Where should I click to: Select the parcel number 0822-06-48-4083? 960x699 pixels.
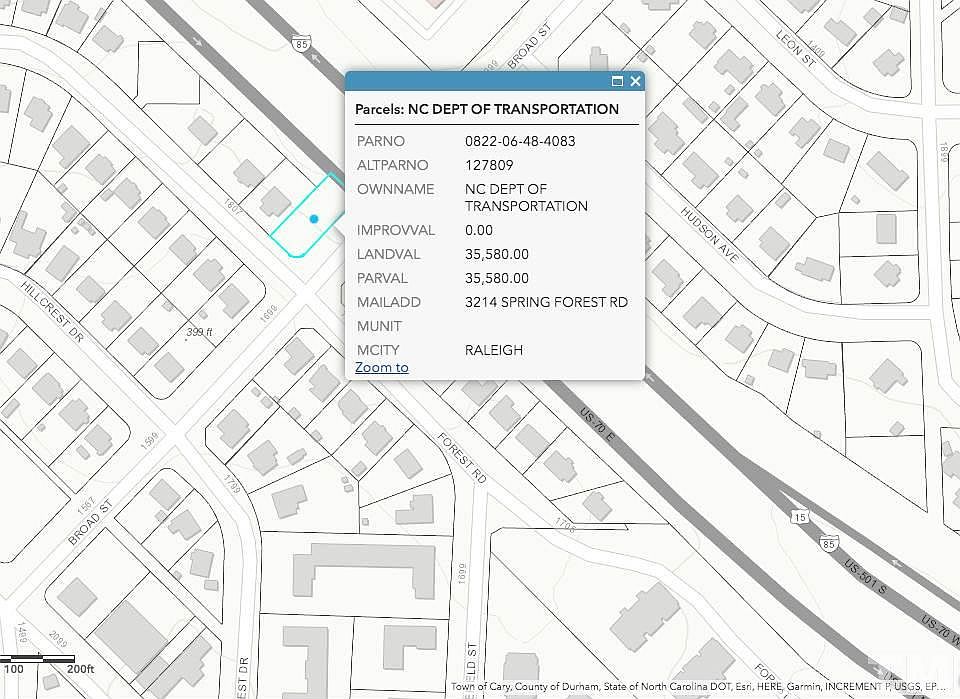[520, 141]
